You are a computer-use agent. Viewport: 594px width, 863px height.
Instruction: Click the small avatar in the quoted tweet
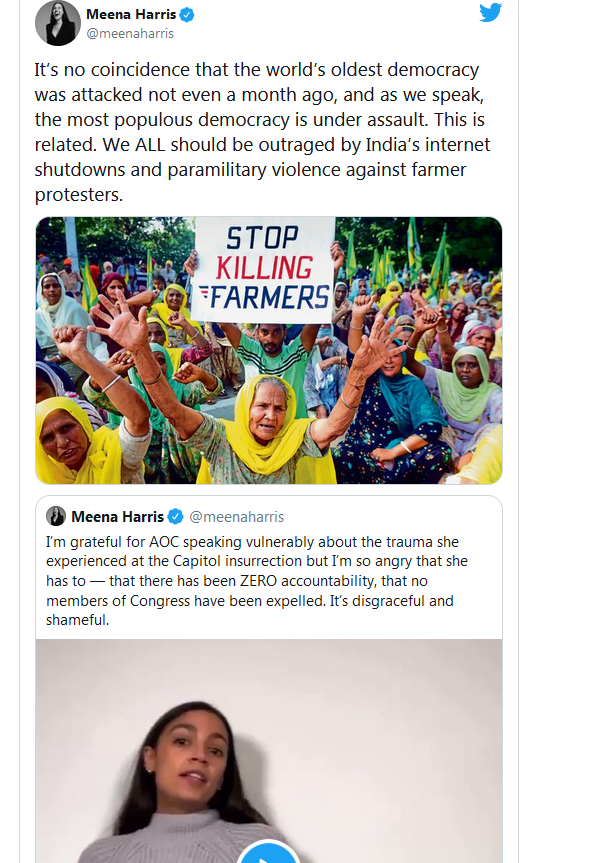tap(56, 516)
